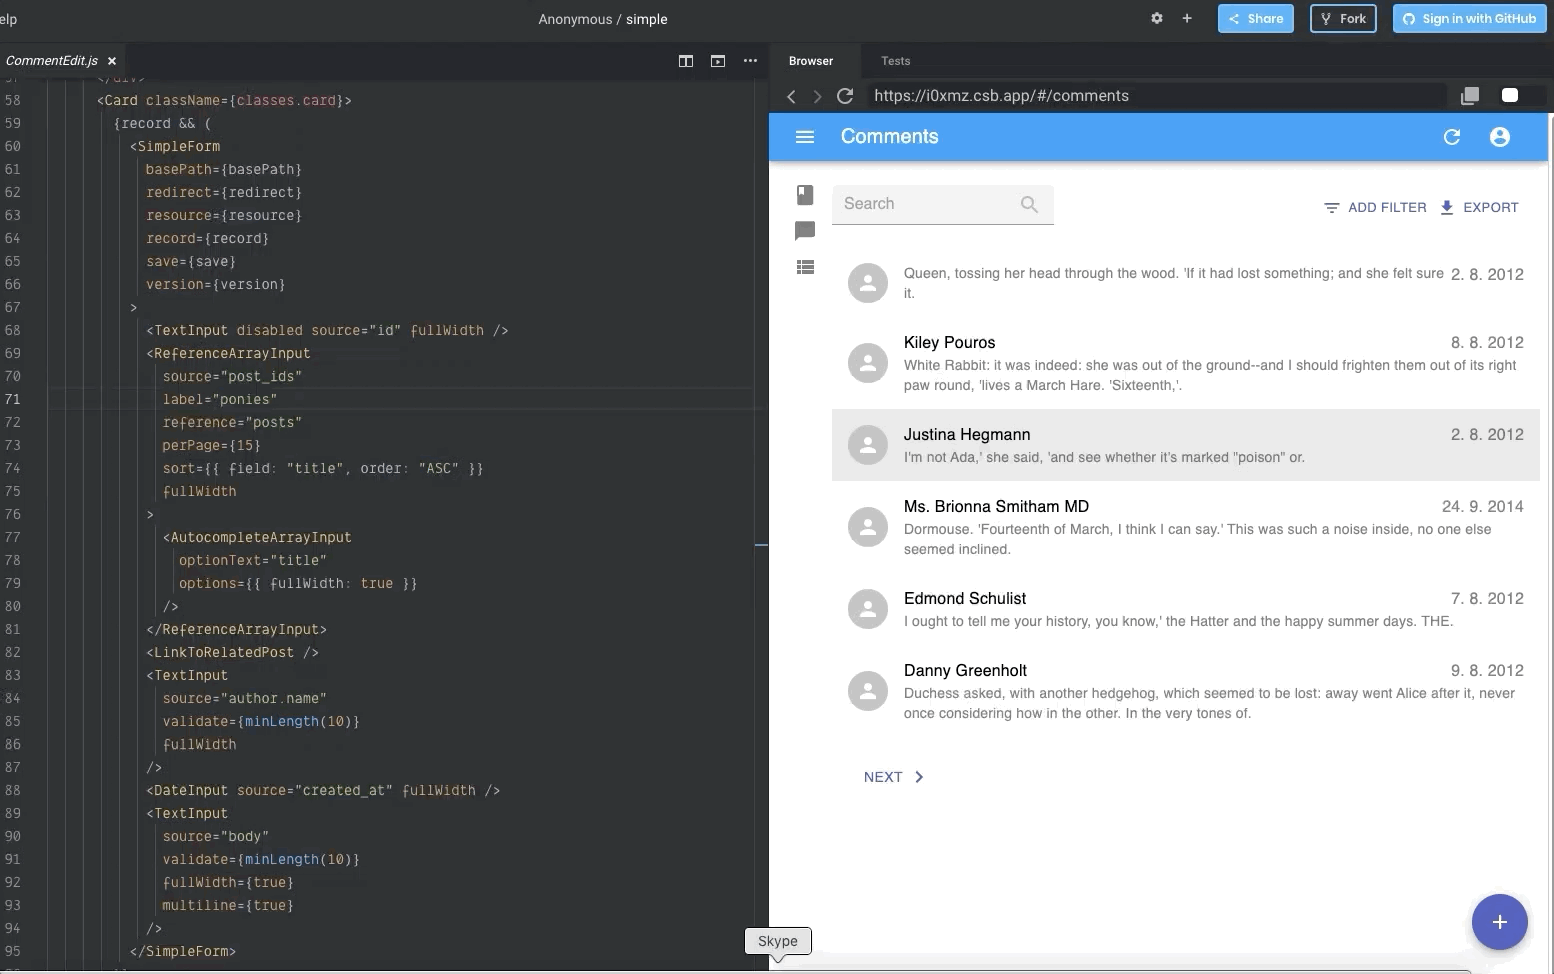Screen dimensions: 1554x974
Task: Switch to the Tests tab
Action: coord(895,61)
